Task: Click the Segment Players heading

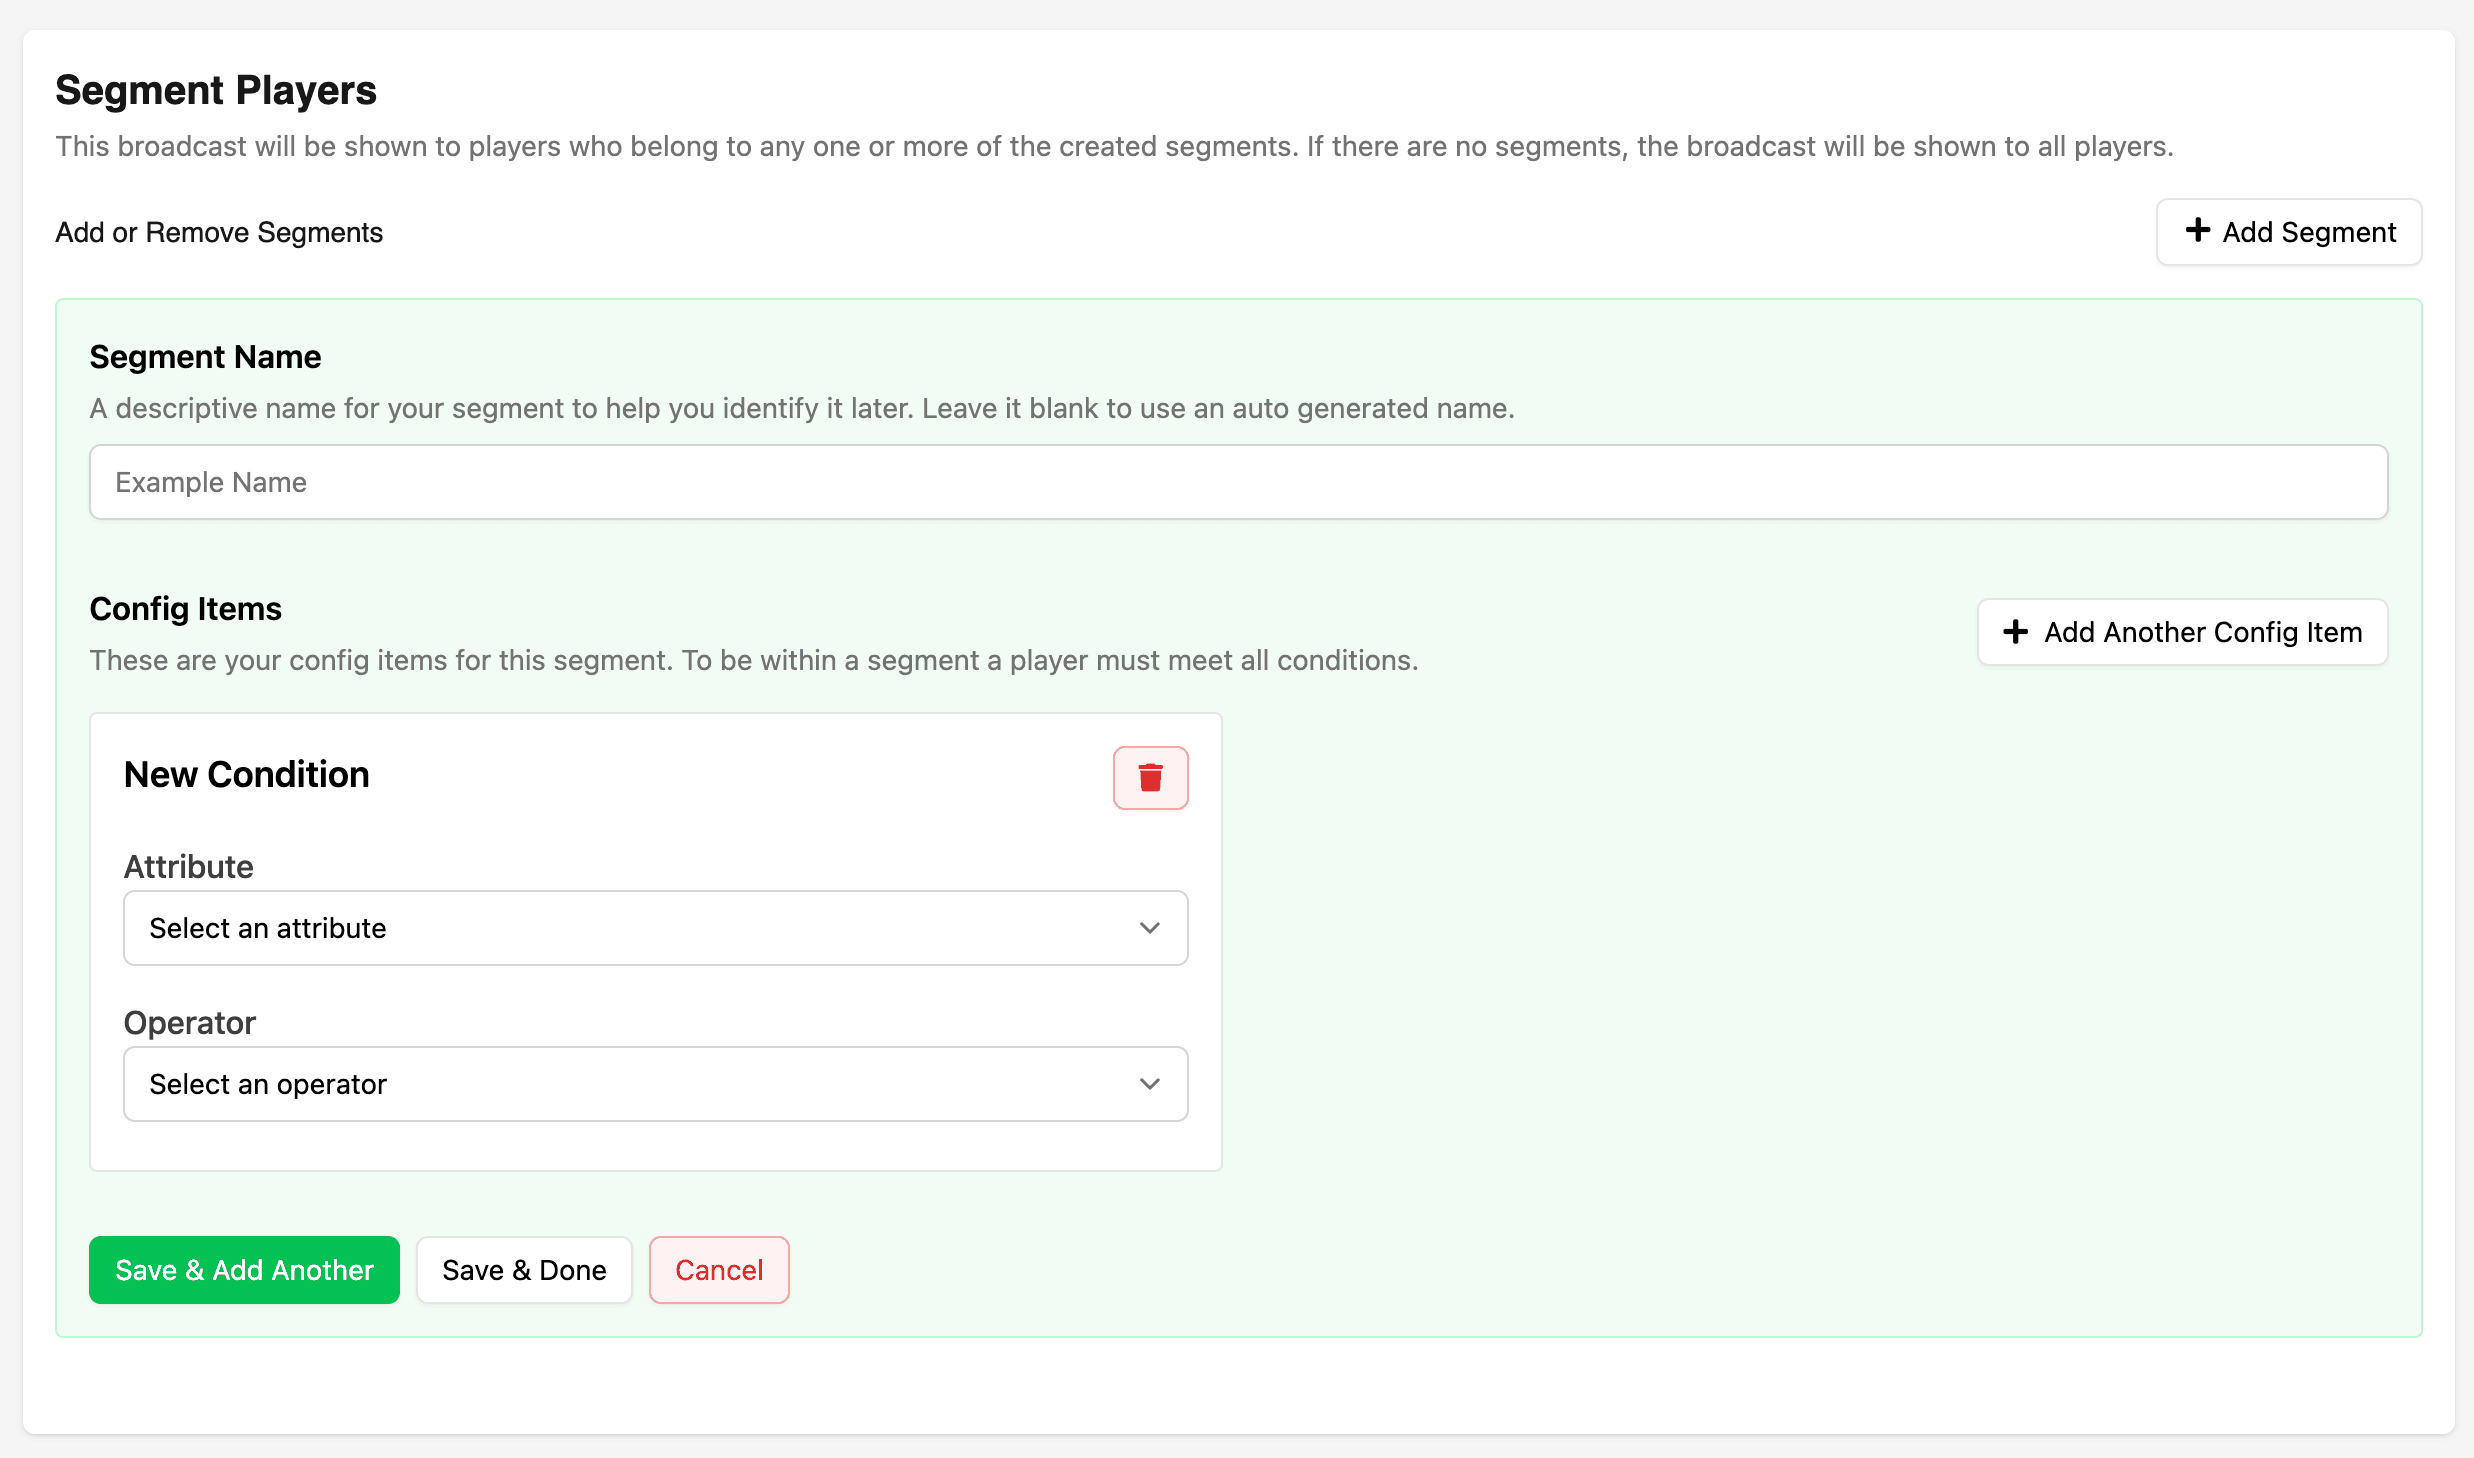Action: [x=216, y=90]
